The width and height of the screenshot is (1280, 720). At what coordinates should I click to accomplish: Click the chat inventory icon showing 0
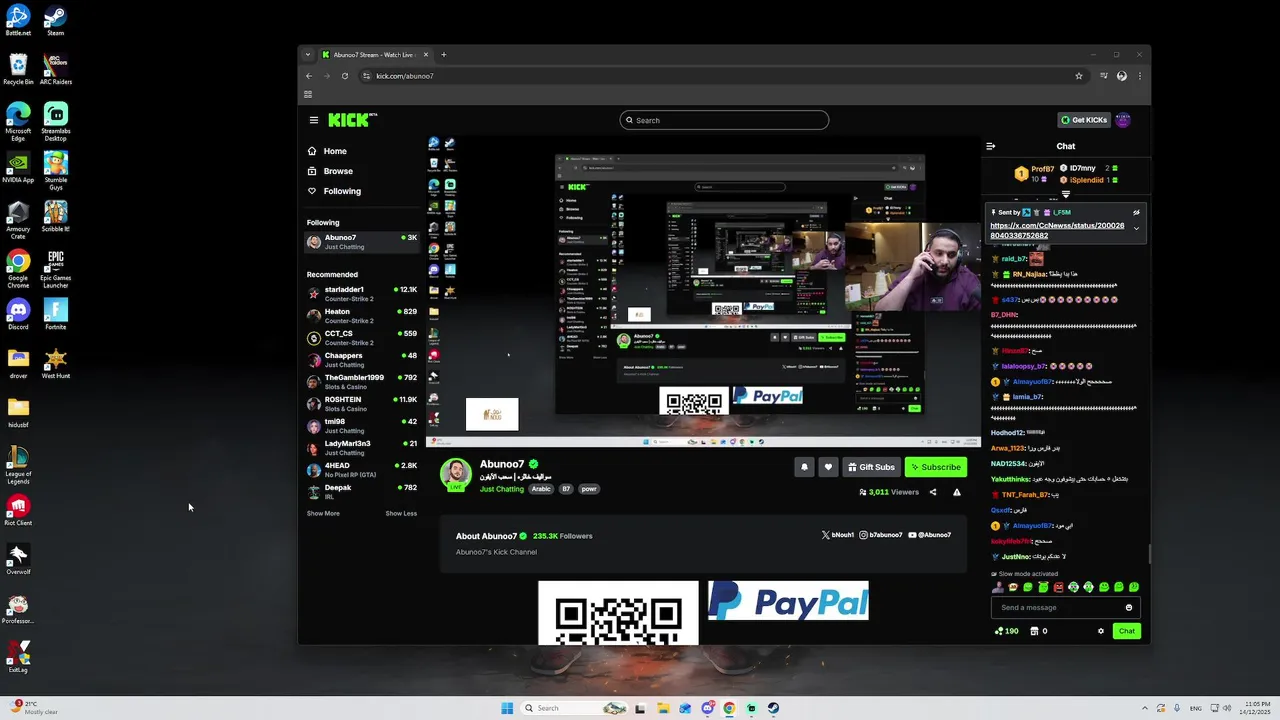click(x=1039, y=631)
